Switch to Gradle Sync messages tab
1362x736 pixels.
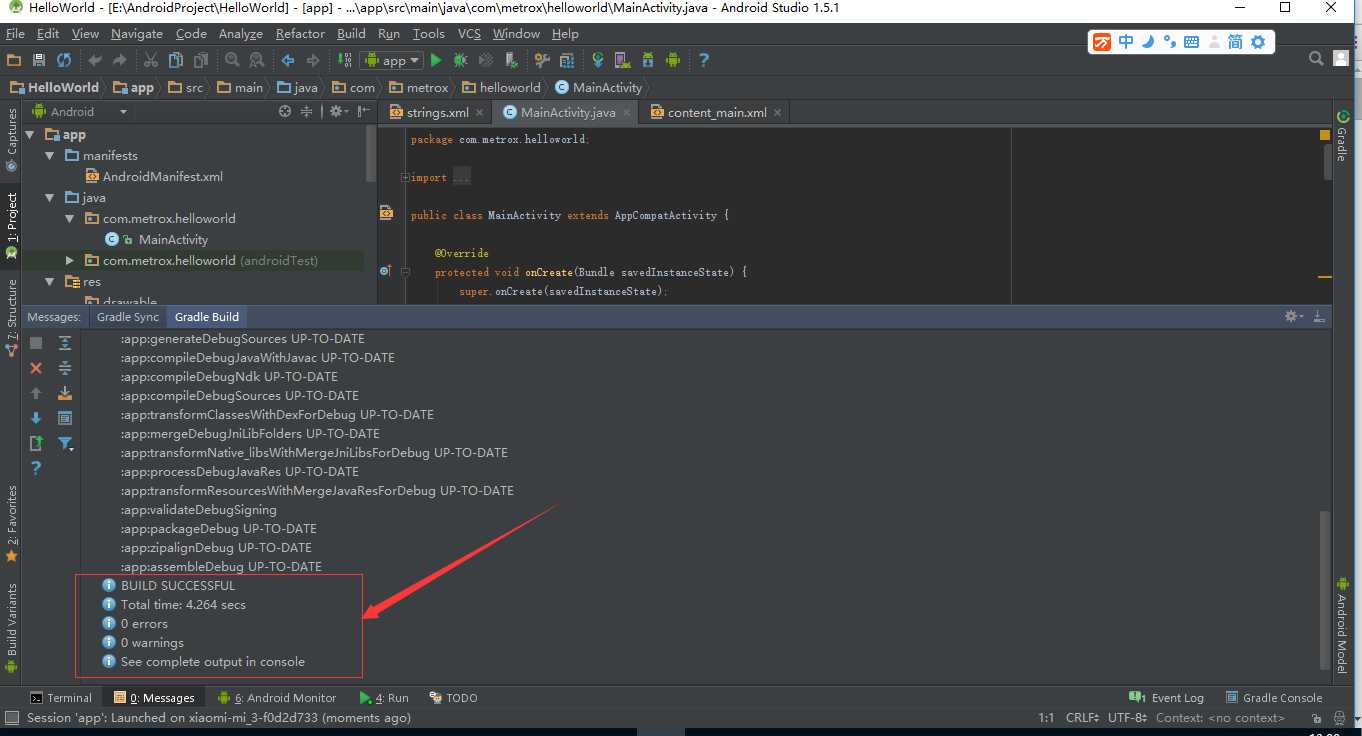click(128, 317)
